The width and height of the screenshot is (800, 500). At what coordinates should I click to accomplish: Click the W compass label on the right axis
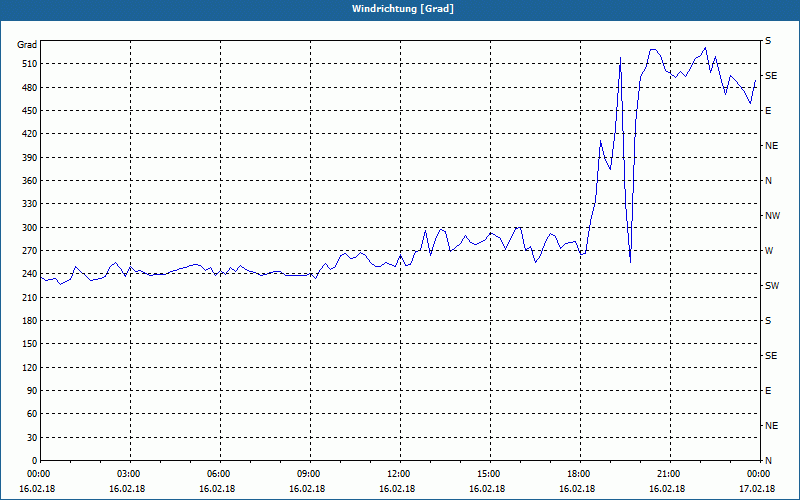(769, 251)
